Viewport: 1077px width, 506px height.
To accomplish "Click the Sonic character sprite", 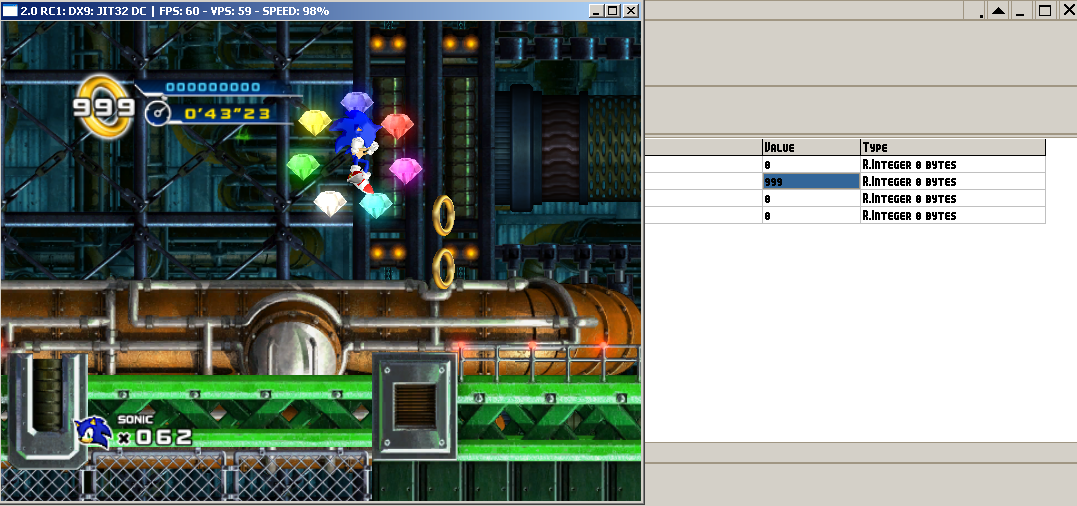I will point(356,152).
